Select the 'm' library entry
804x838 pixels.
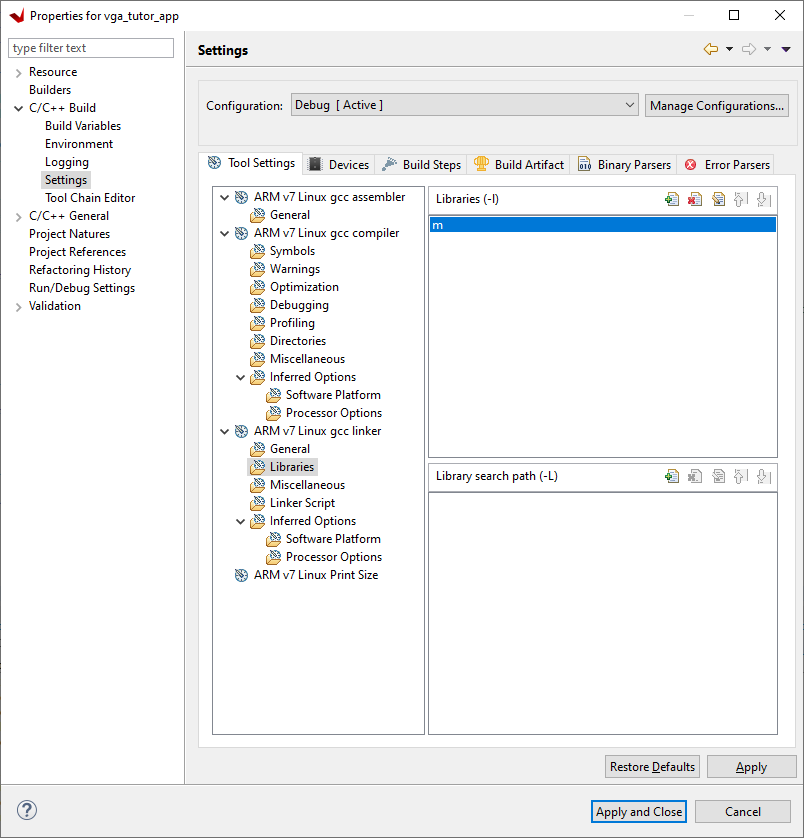coord(602,225)
